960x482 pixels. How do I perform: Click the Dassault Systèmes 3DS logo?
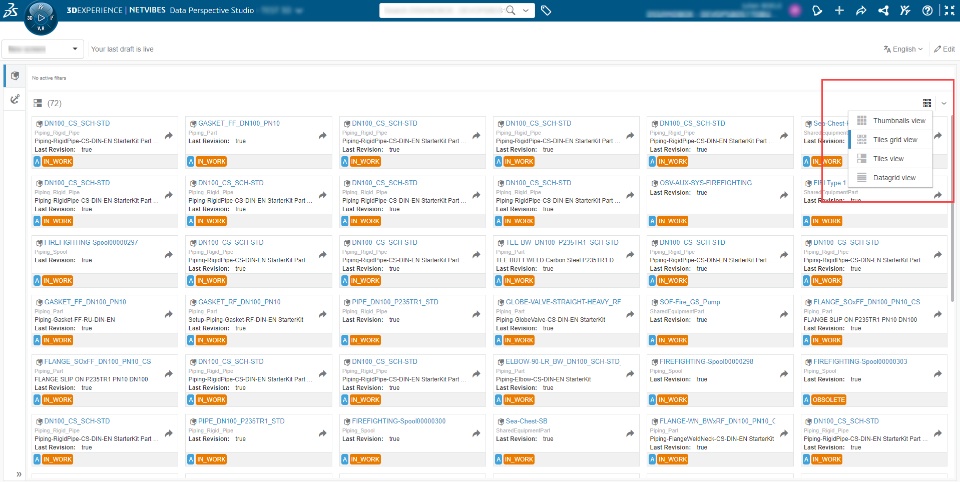[10, 10]
